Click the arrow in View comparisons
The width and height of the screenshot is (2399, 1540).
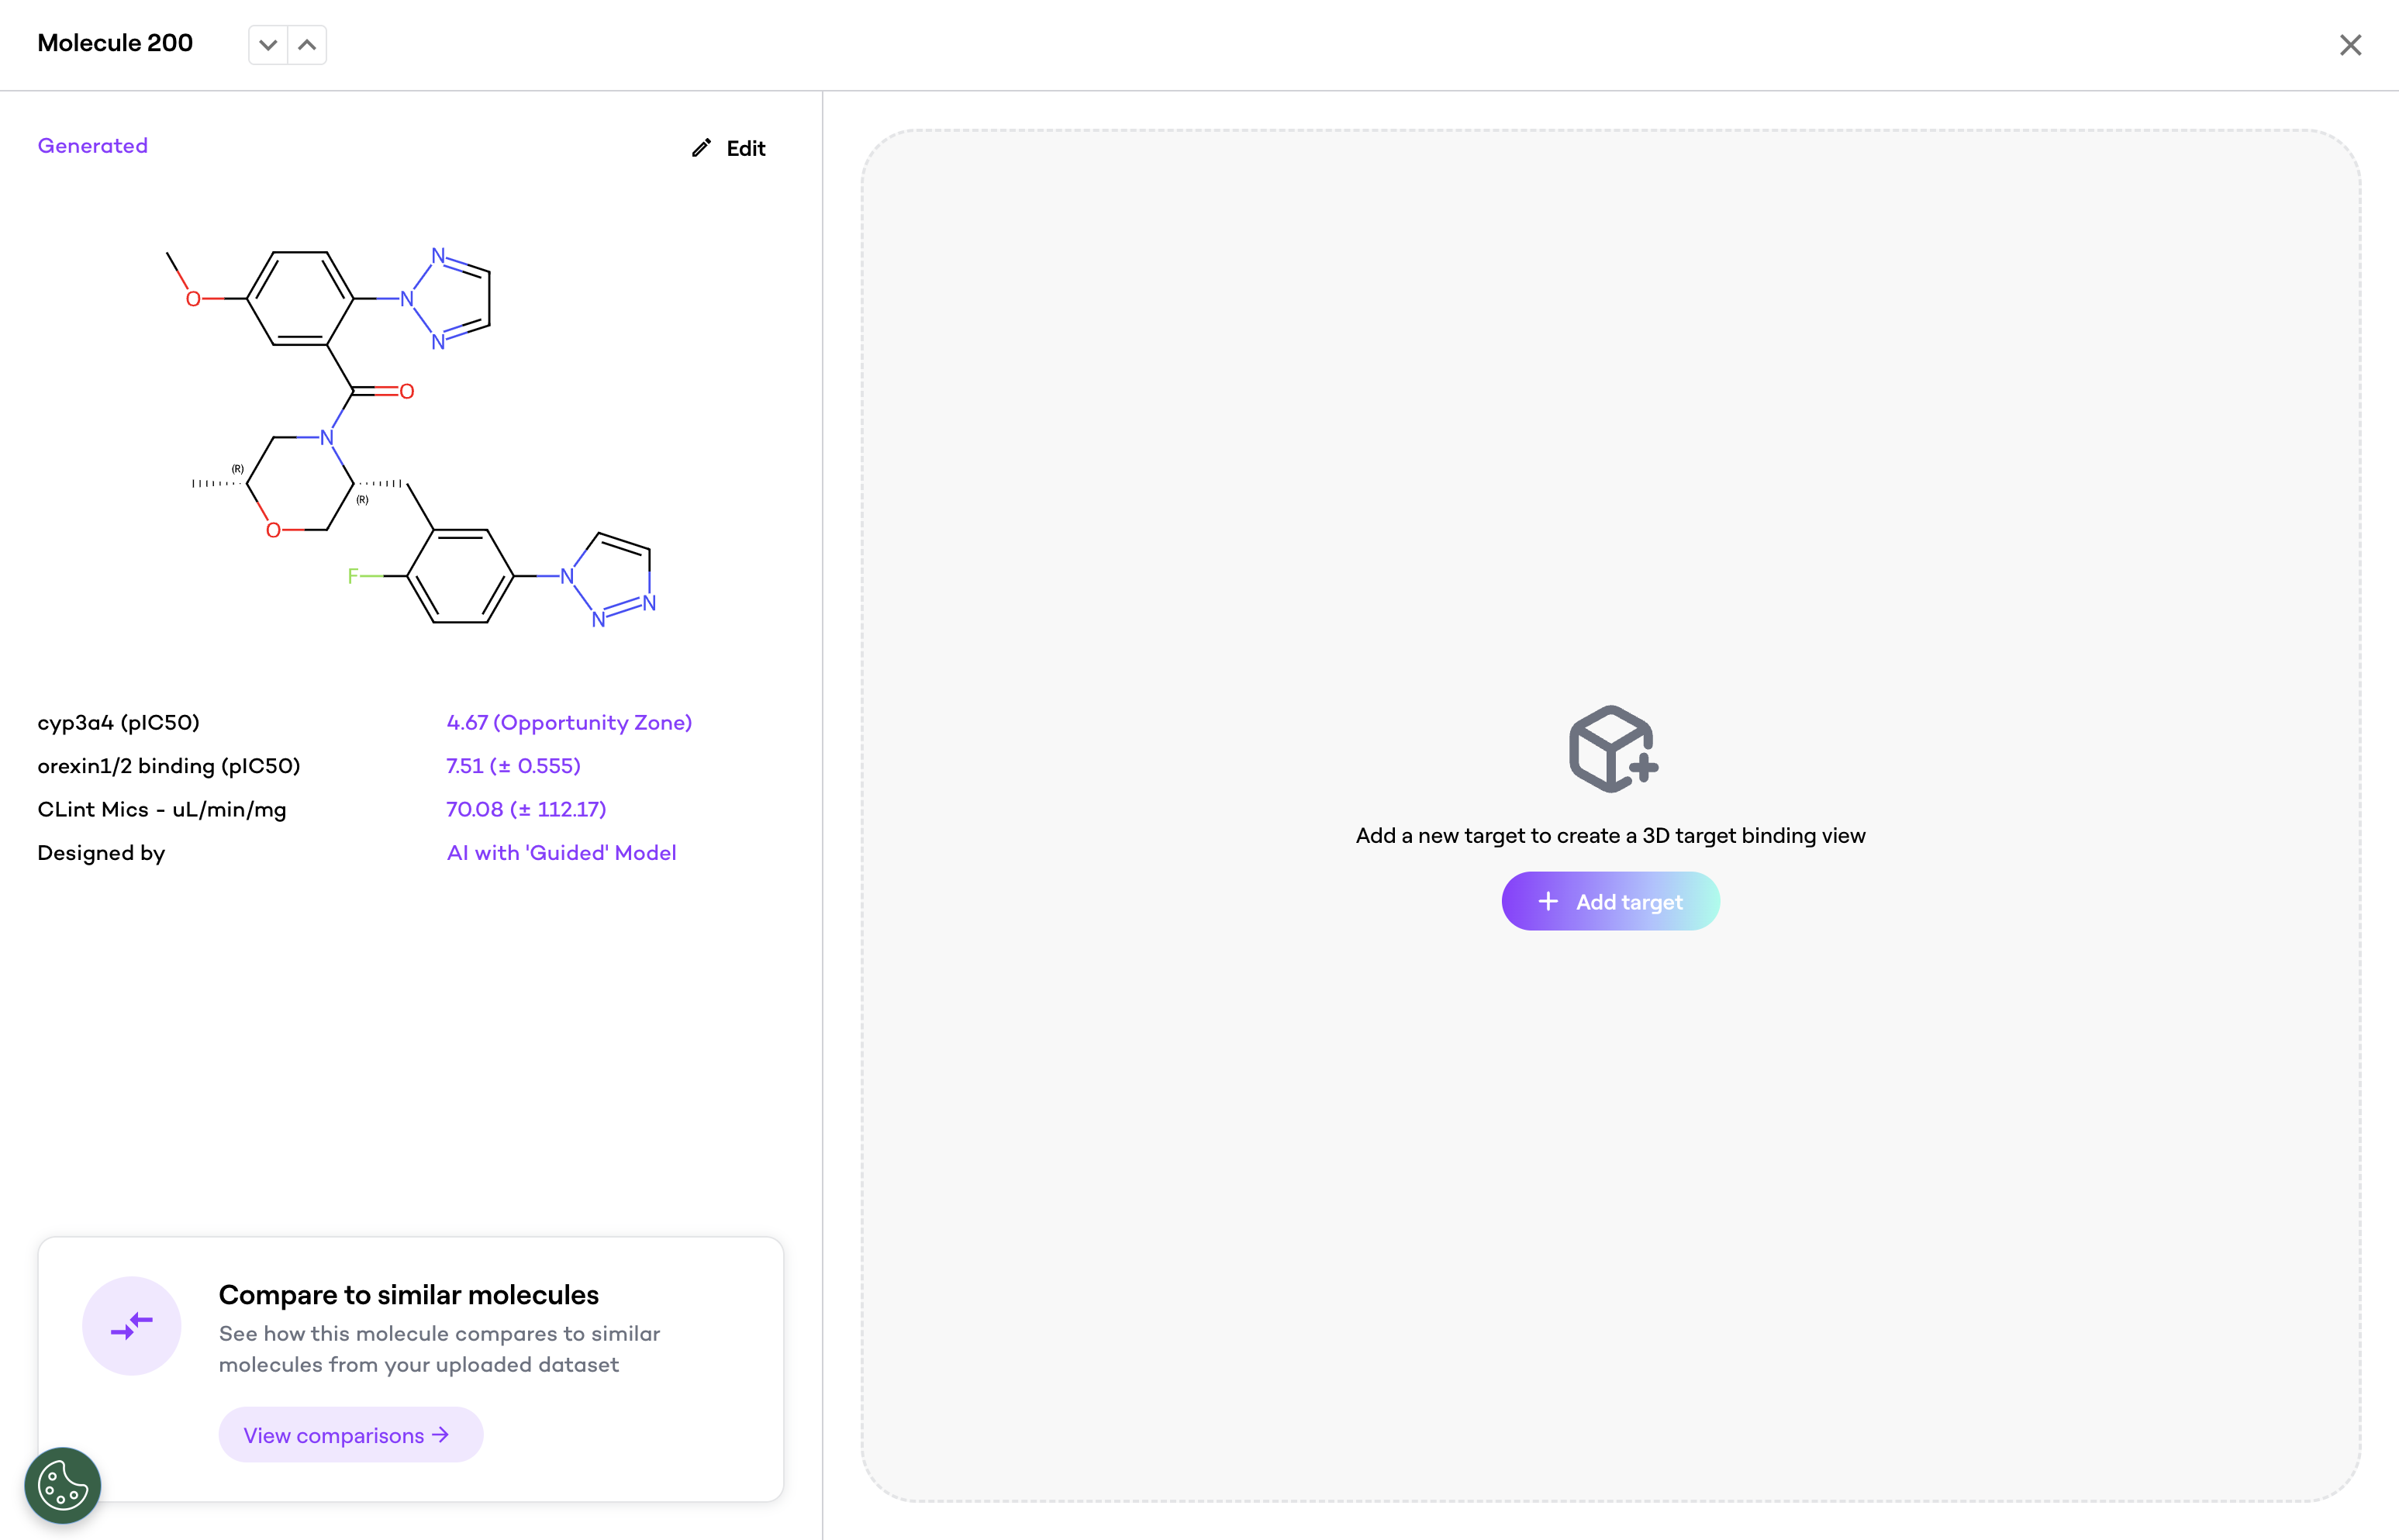tap(441, 1435)
